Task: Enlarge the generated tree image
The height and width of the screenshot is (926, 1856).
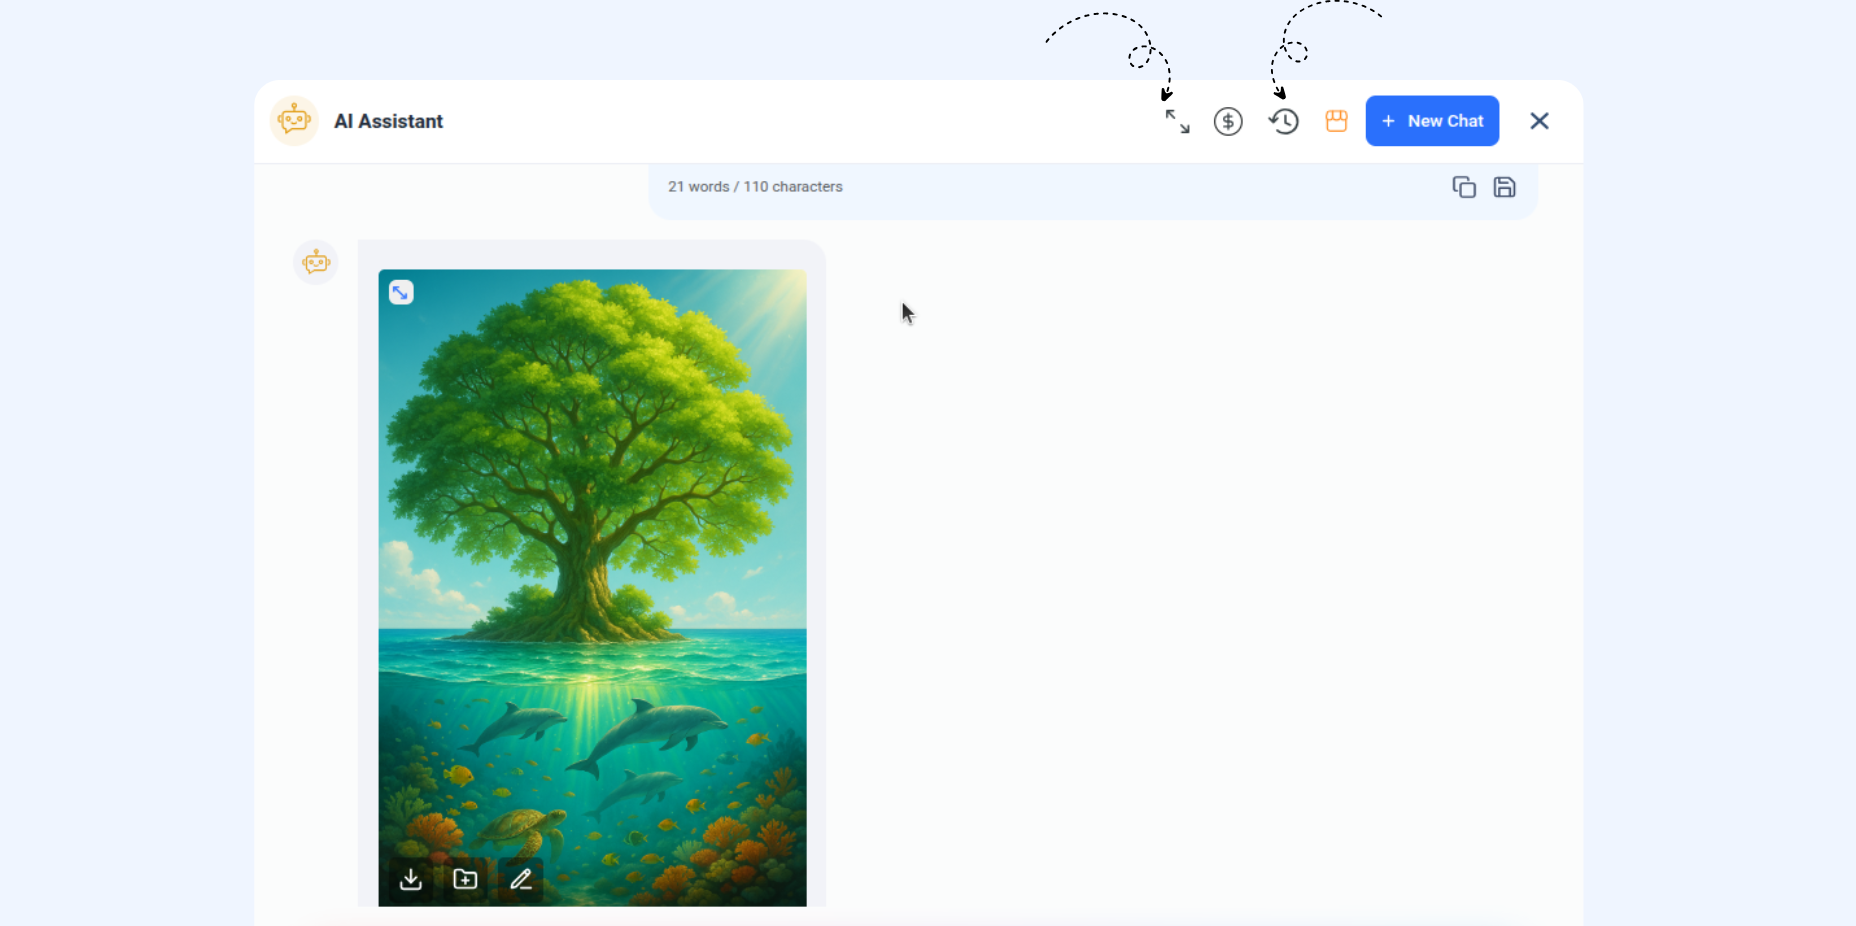Action: 401,292
